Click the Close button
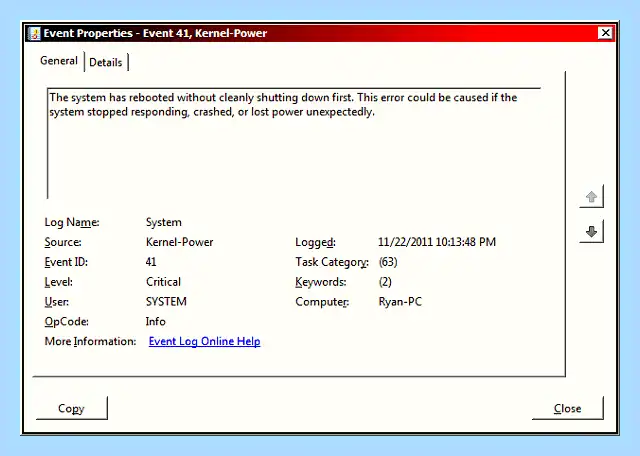 567,408
